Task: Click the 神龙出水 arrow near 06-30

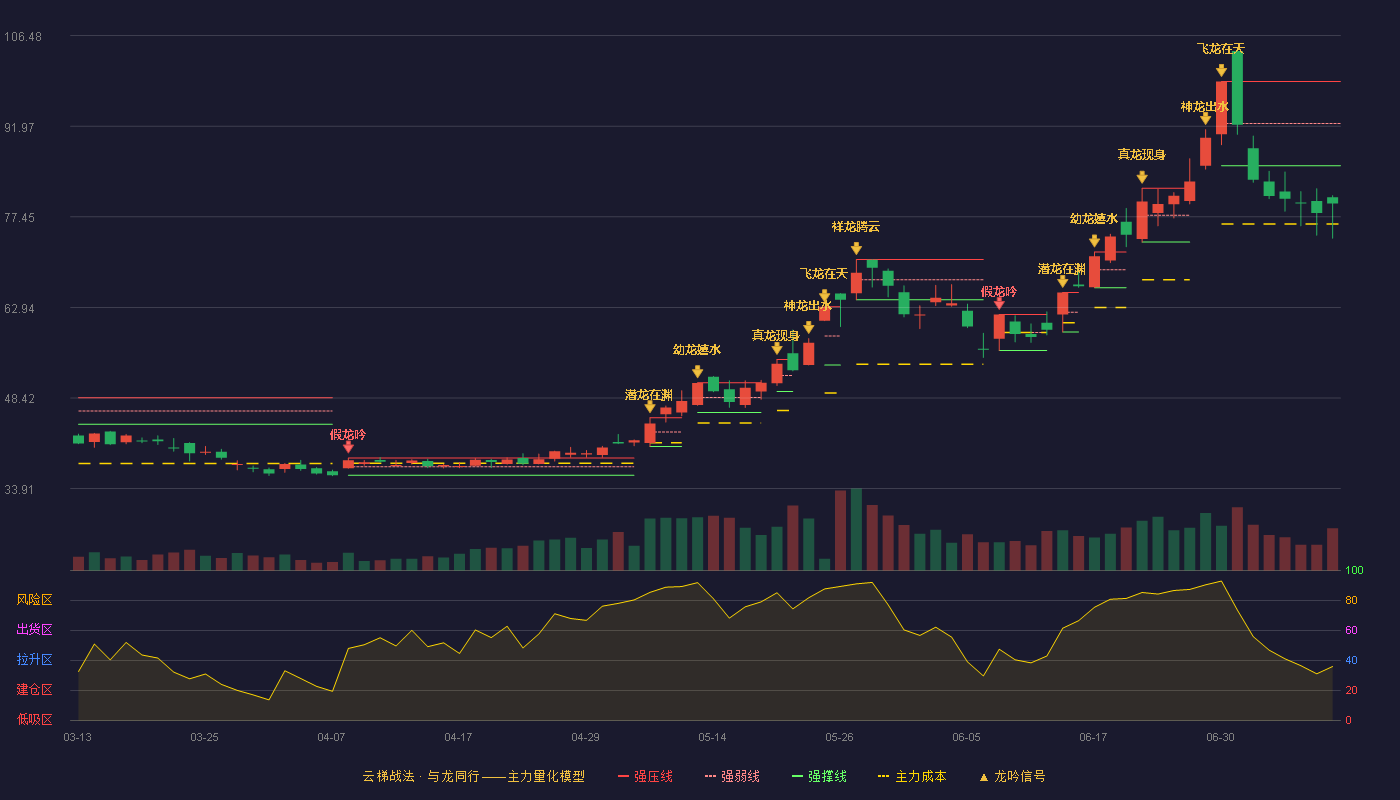Action: point(1205,118)
